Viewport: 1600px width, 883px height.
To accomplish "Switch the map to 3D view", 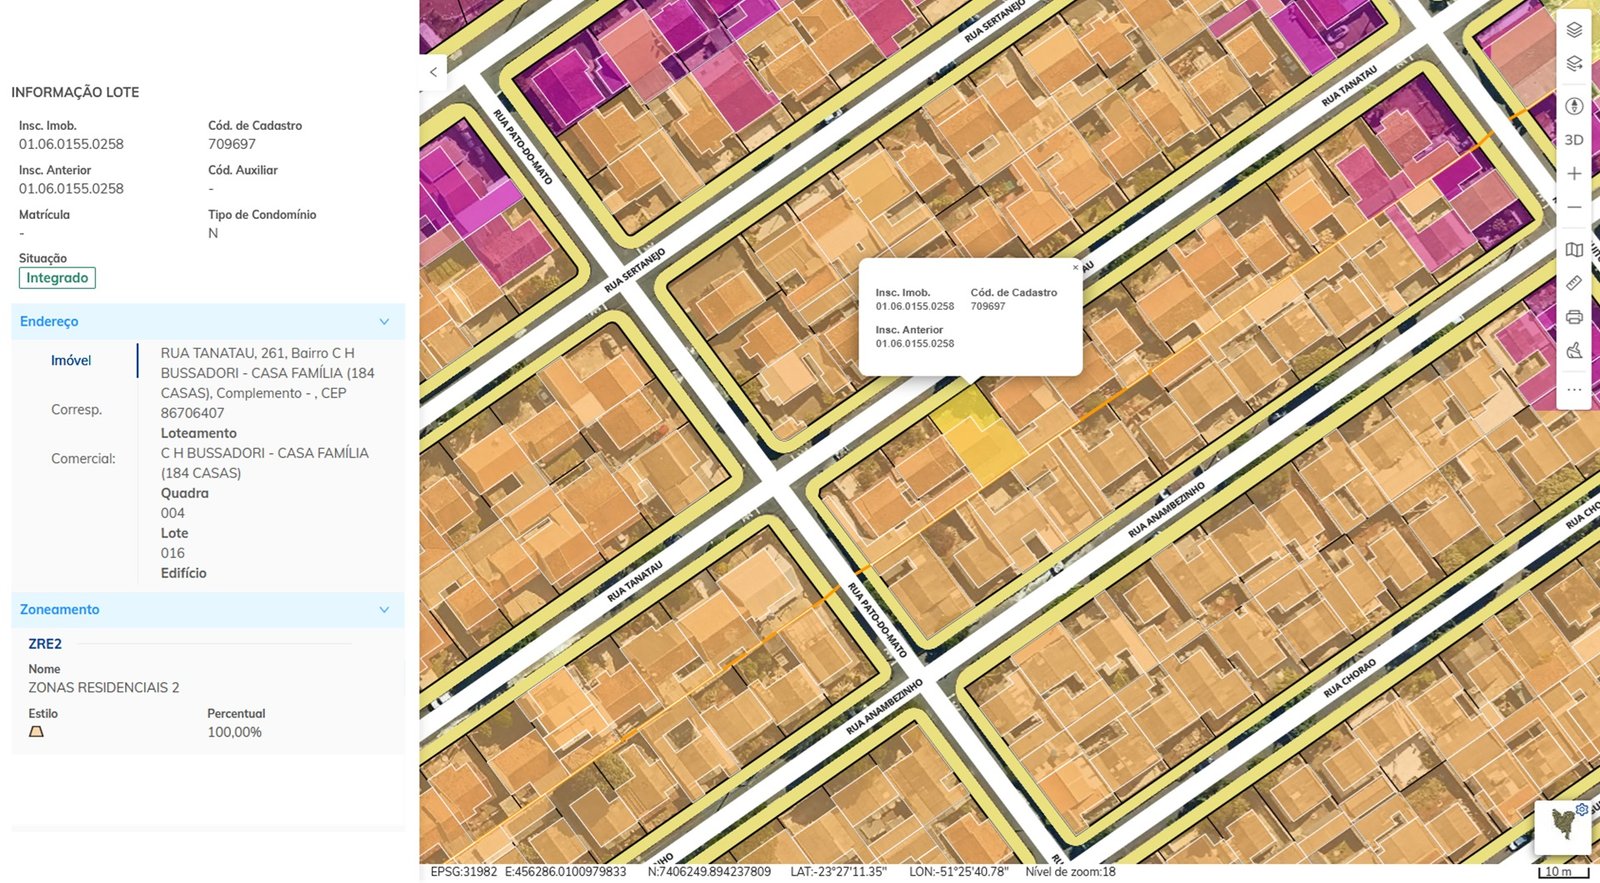I will click(1574, 140).
